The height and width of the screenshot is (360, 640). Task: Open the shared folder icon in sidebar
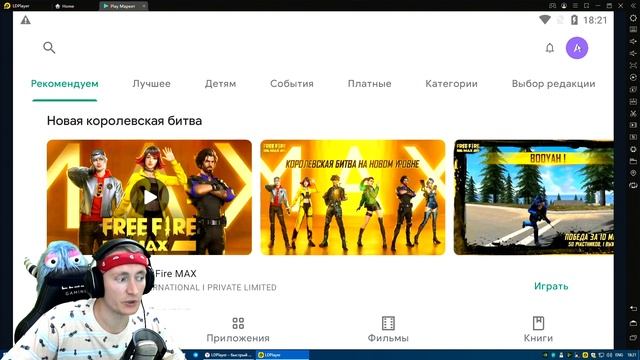click(x=633, y=161)
